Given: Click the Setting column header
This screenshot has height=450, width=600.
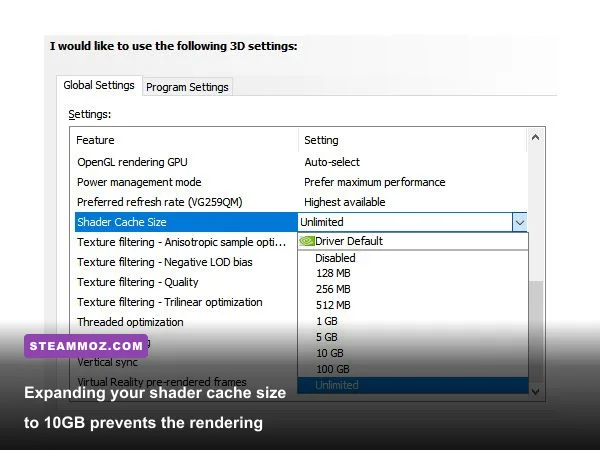Looking at the screenshot, I should 412,140.
